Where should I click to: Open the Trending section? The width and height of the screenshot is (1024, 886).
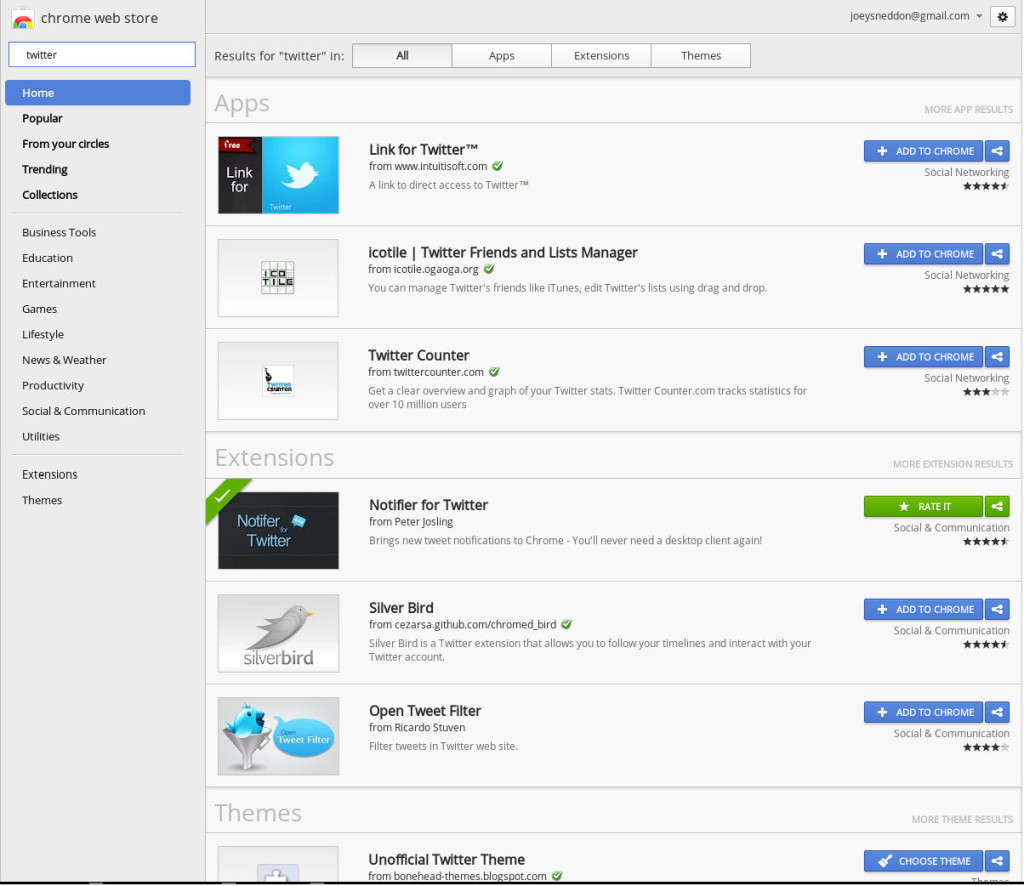44,169
